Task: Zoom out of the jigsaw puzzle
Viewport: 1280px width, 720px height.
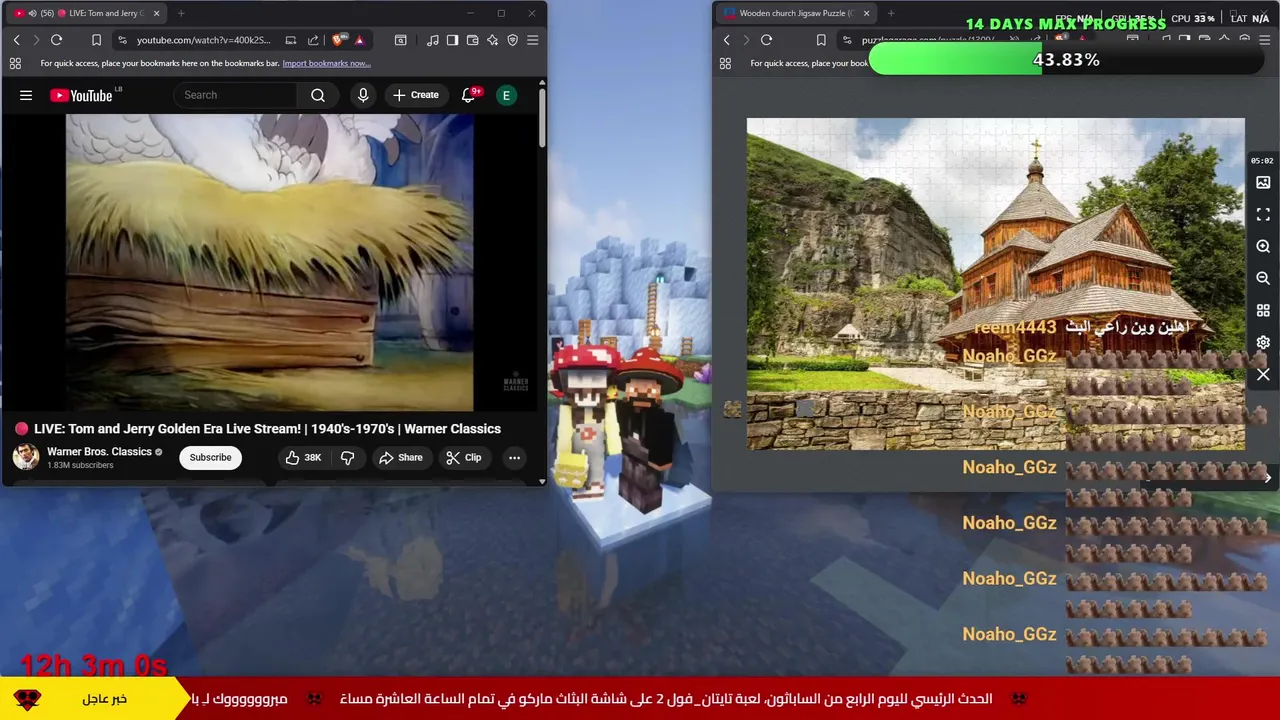Action: pyautogui.click(x=1263, y=278)
